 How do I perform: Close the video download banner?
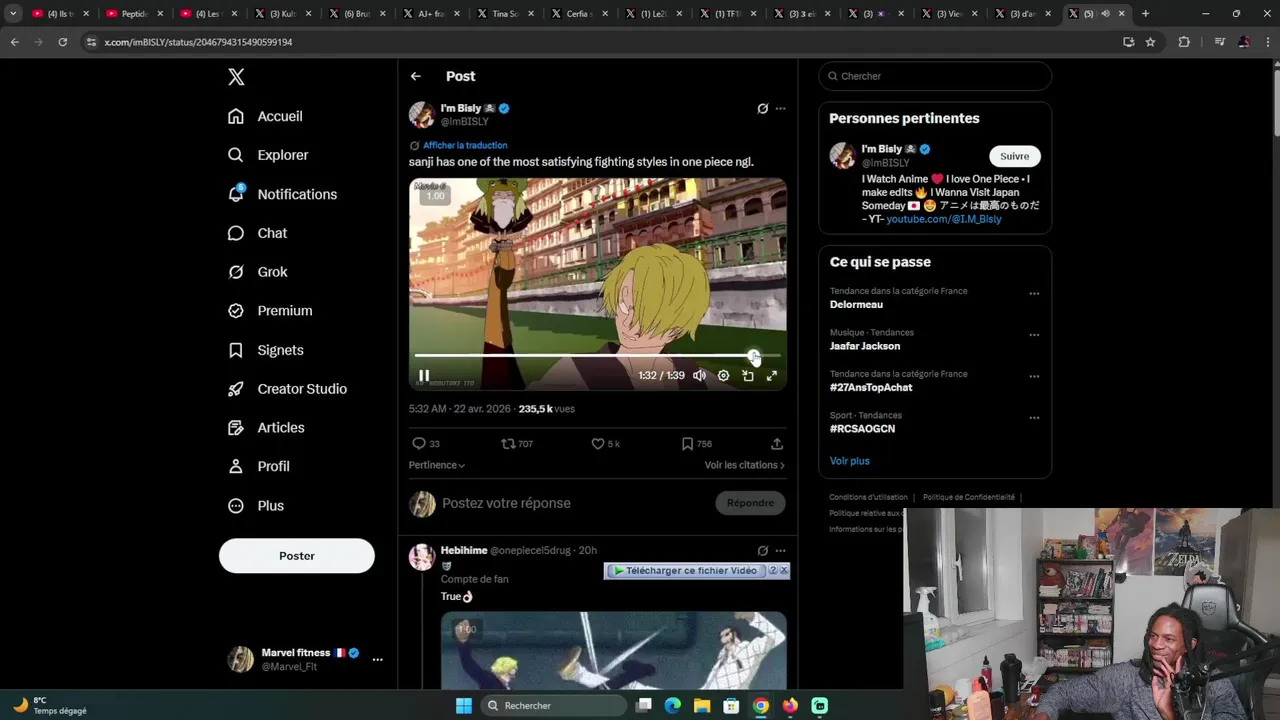[784, 570]
